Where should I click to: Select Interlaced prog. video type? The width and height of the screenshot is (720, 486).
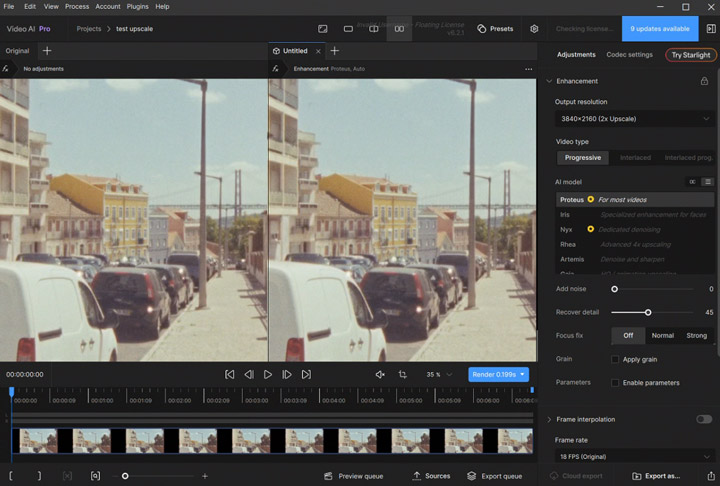coord(688,158)
